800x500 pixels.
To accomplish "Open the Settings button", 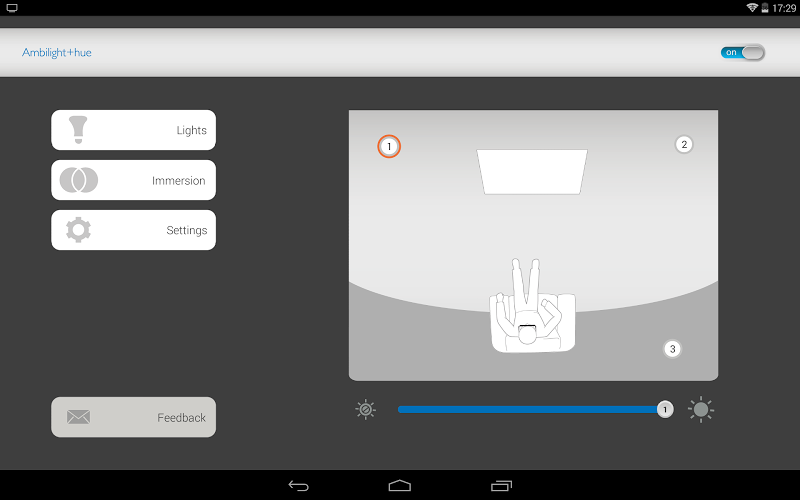I will 133,230.
